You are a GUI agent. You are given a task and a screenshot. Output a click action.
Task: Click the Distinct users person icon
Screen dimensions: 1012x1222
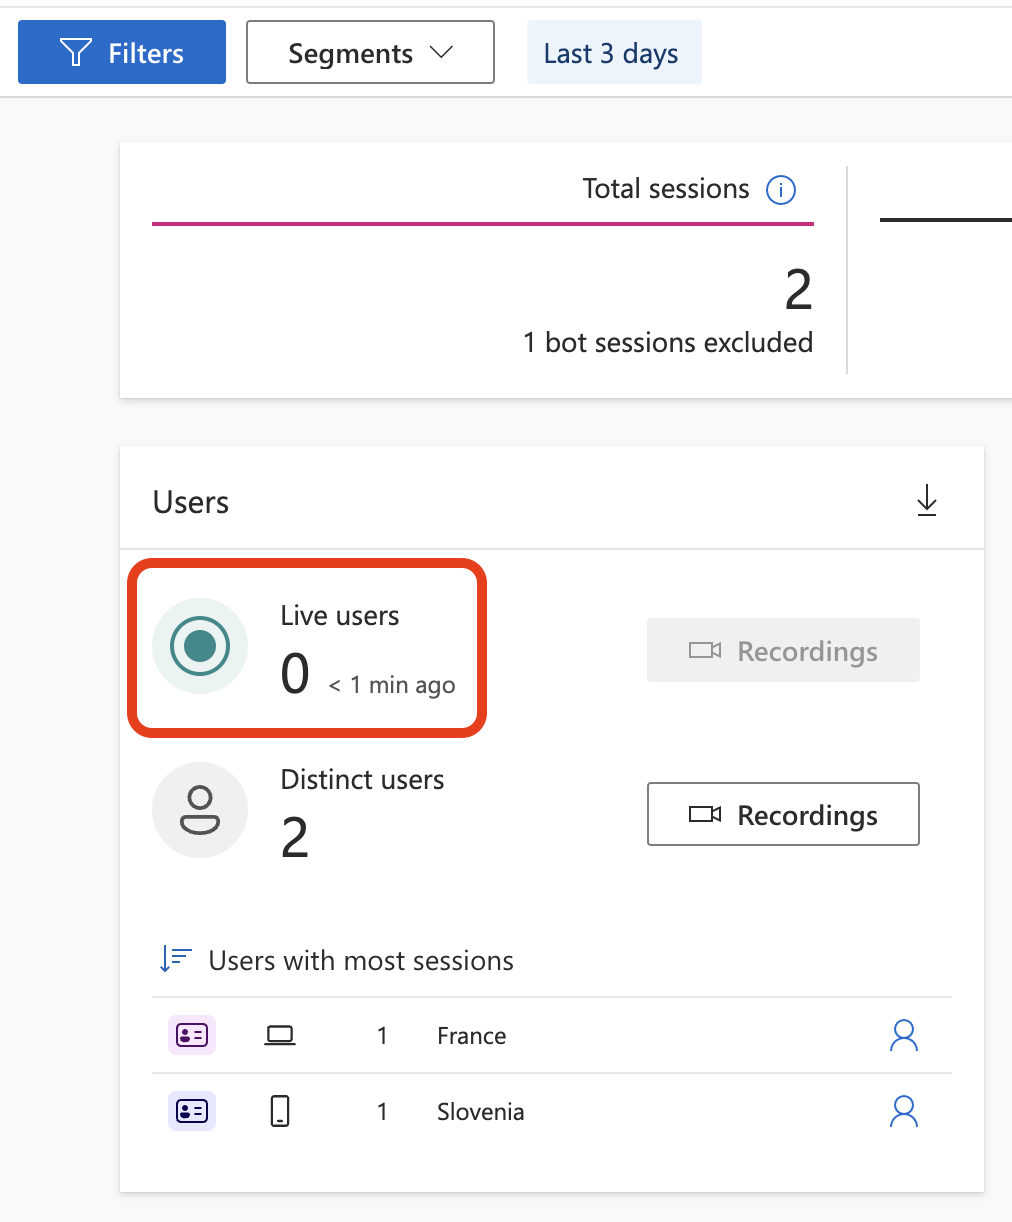pos(200,810)
